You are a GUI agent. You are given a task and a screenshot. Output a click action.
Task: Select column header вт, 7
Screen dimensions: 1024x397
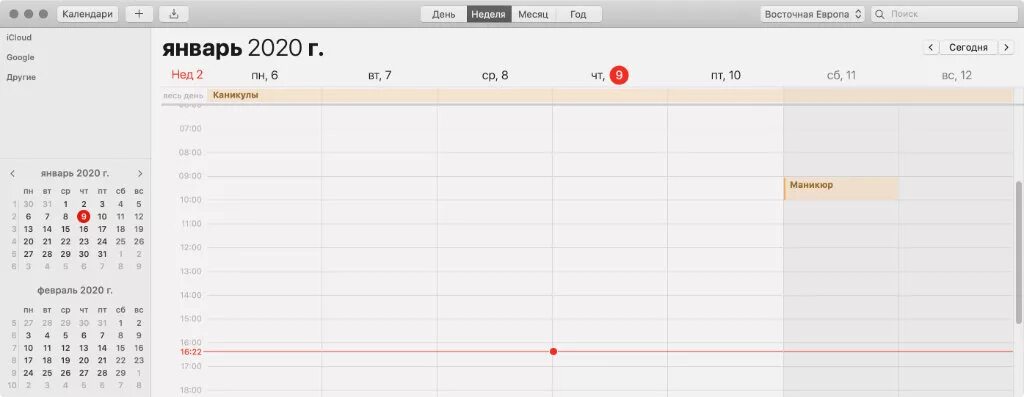(x=379, y=76)
